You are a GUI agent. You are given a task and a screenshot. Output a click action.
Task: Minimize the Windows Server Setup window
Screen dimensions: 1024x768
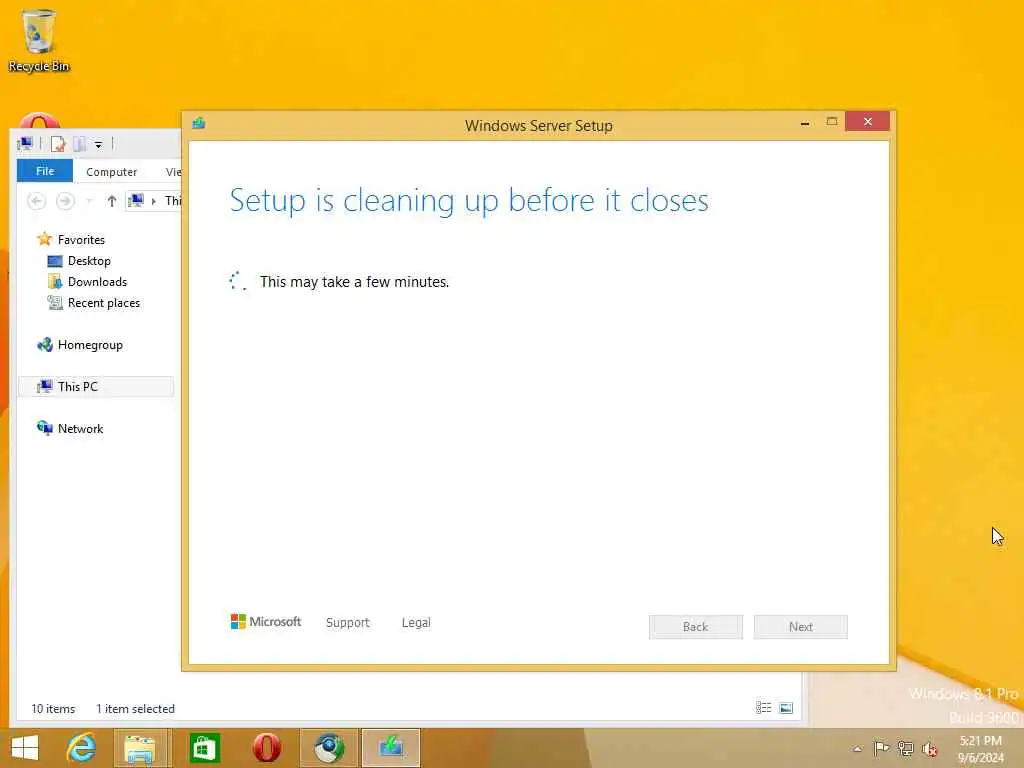805,122
